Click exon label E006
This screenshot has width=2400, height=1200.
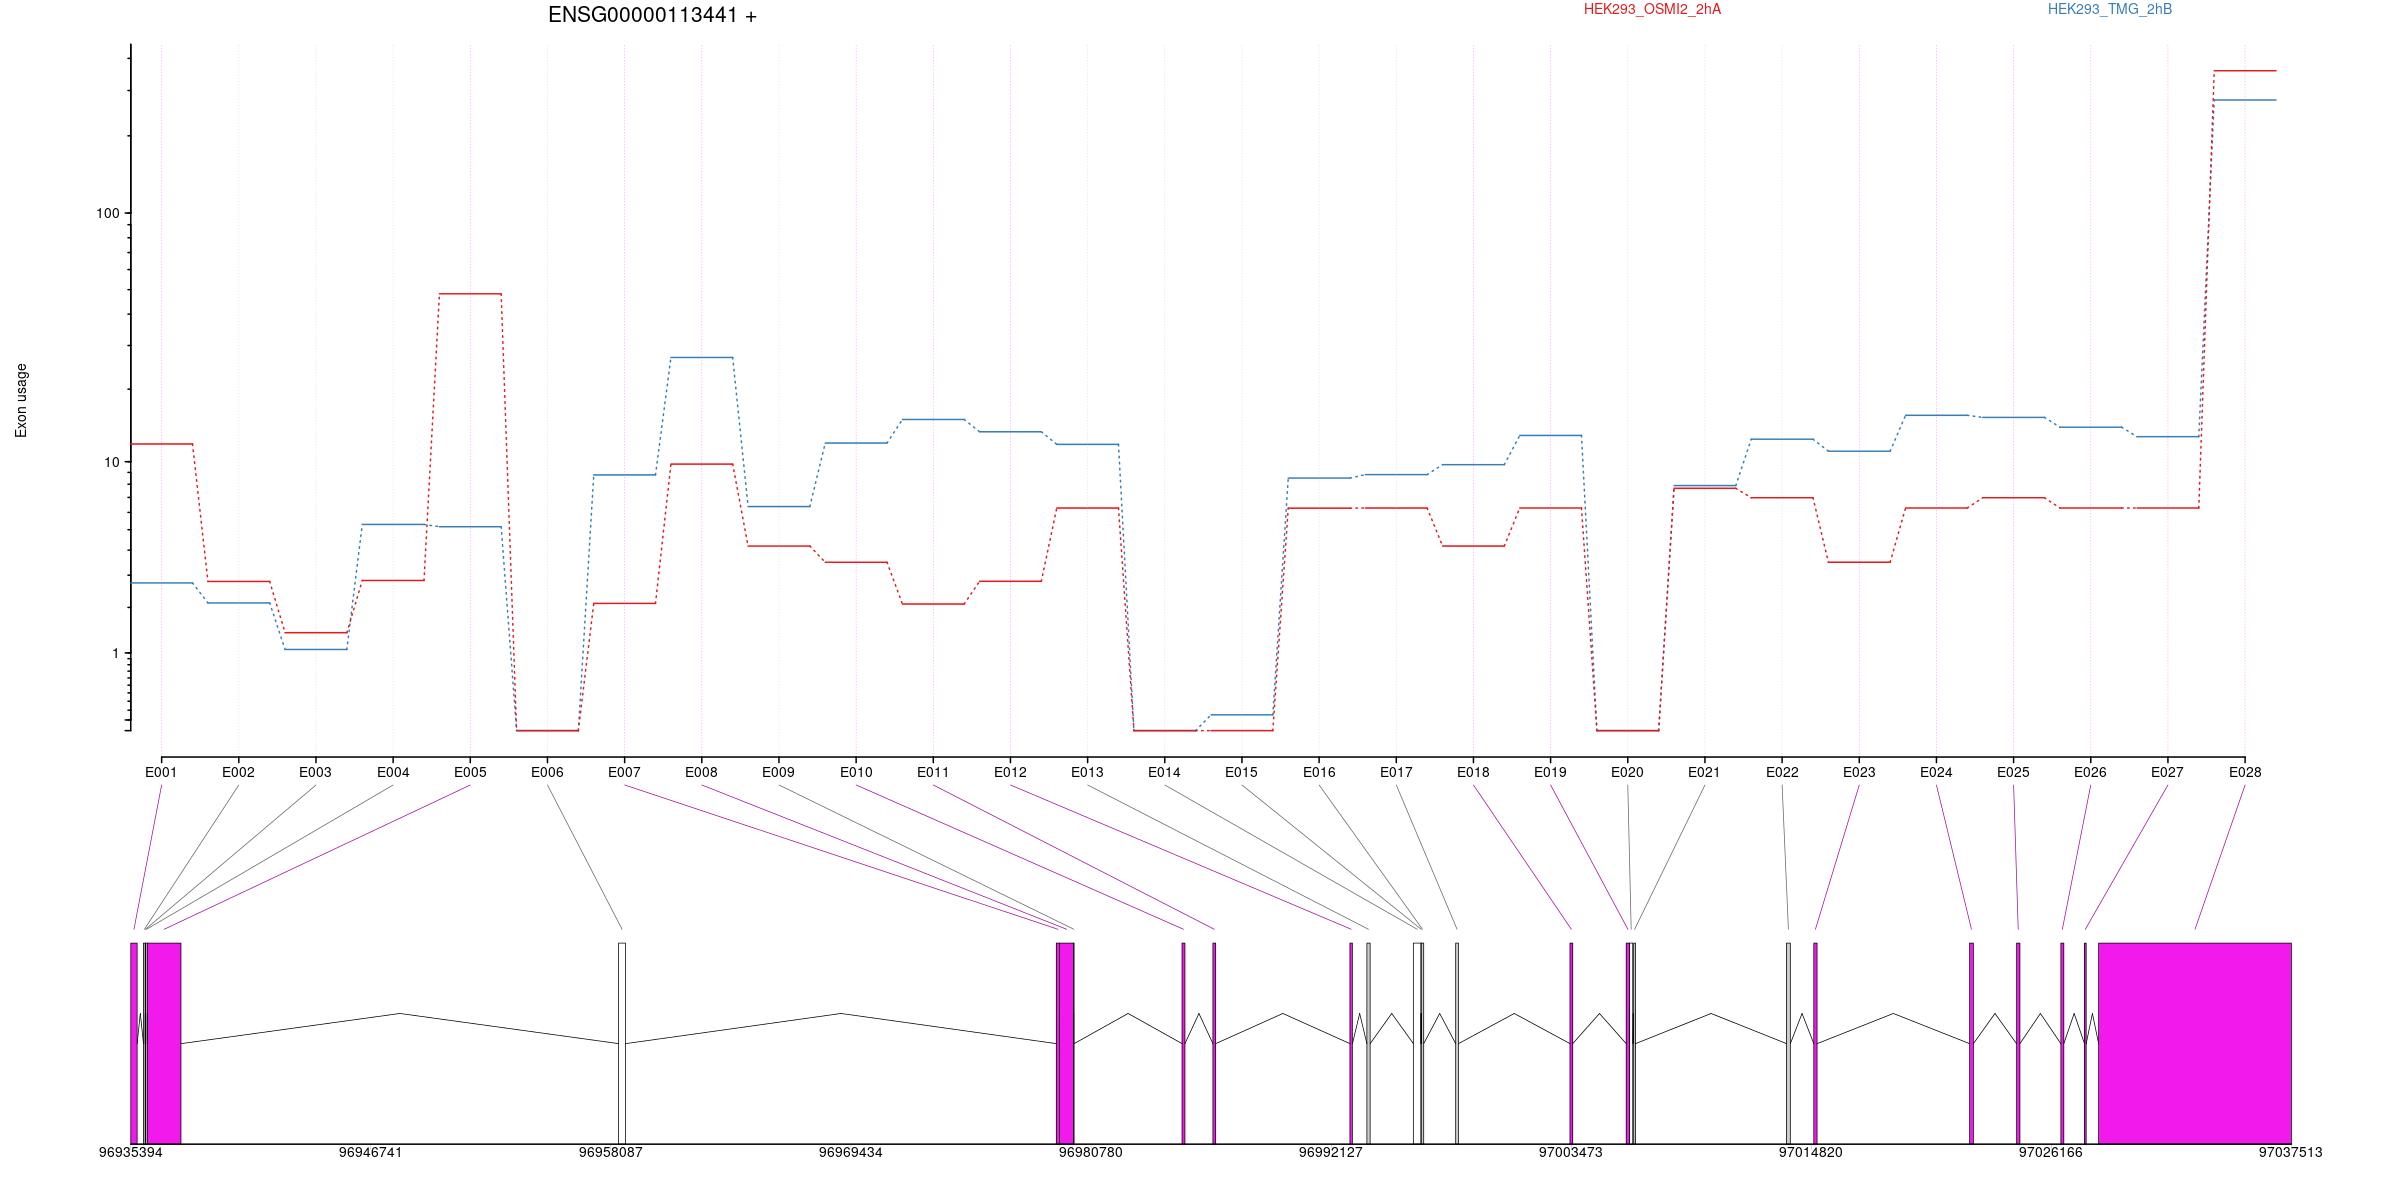click(x=547, y=772)
